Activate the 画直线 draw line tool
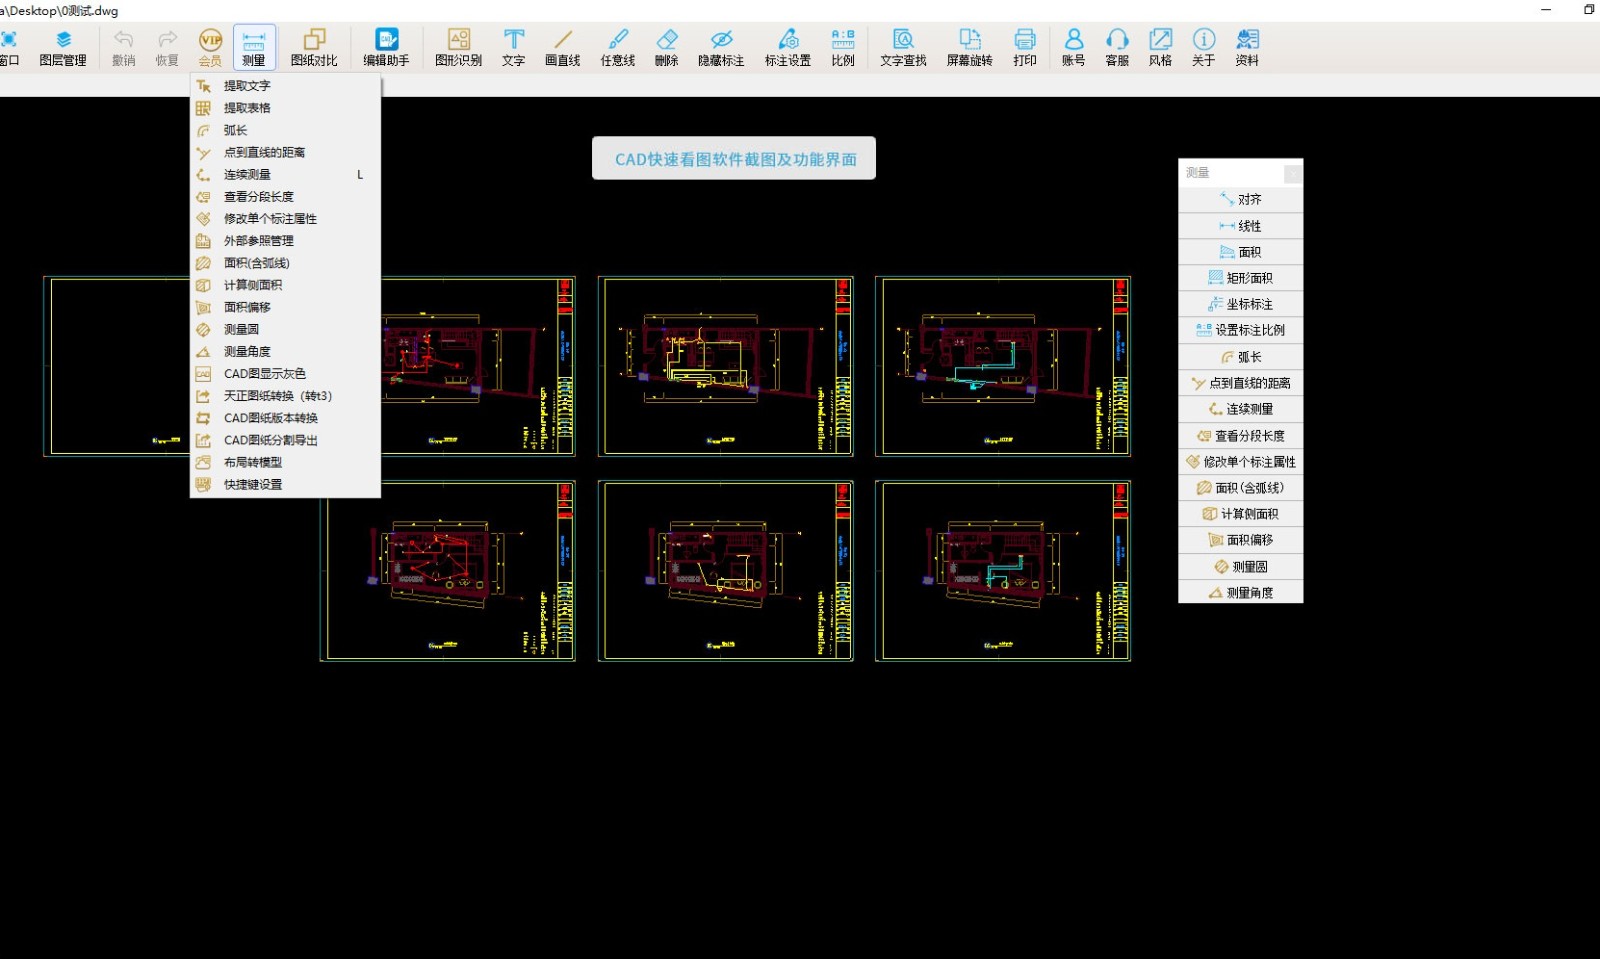 point(562,47)
